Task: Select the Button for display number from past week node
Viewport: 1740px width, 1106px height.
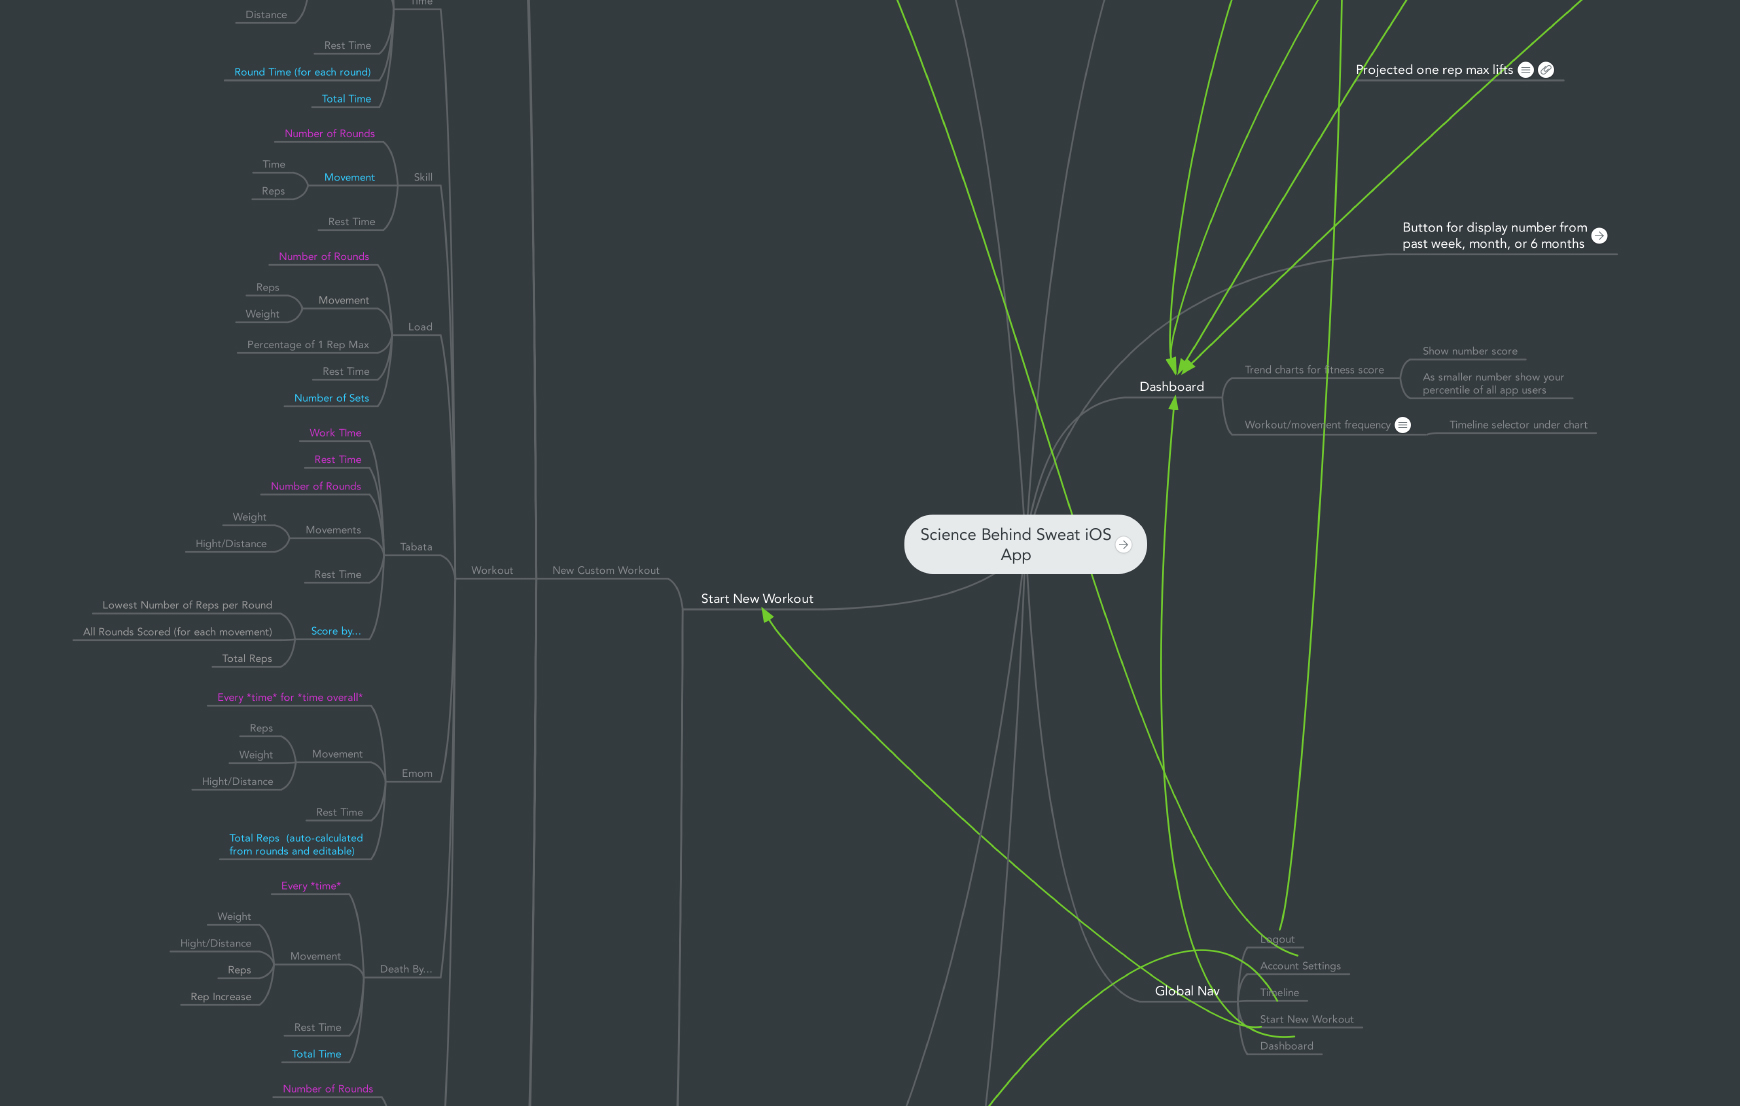Action: click(1494, 236)
